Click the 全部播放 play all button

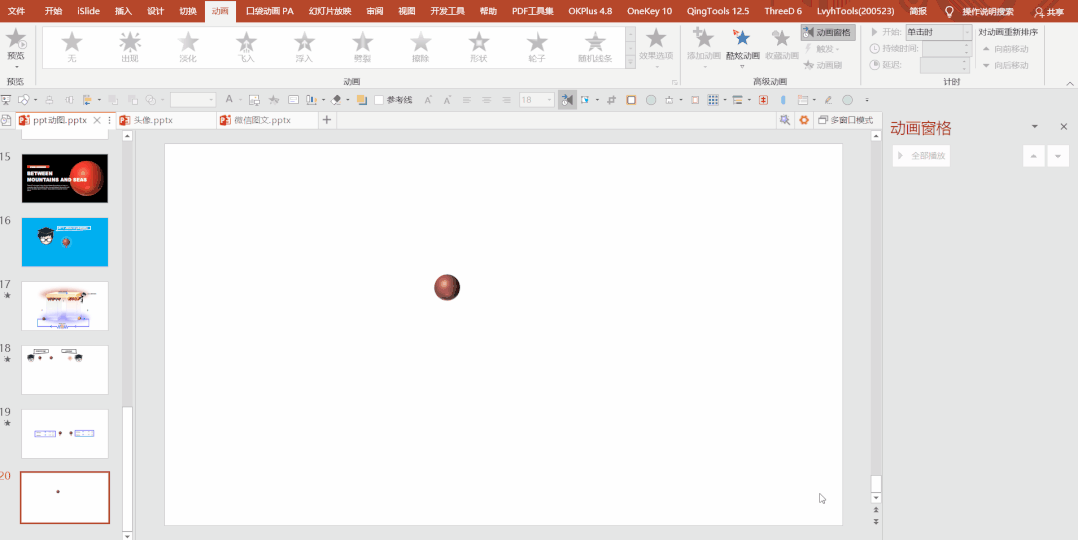(921, 155)
